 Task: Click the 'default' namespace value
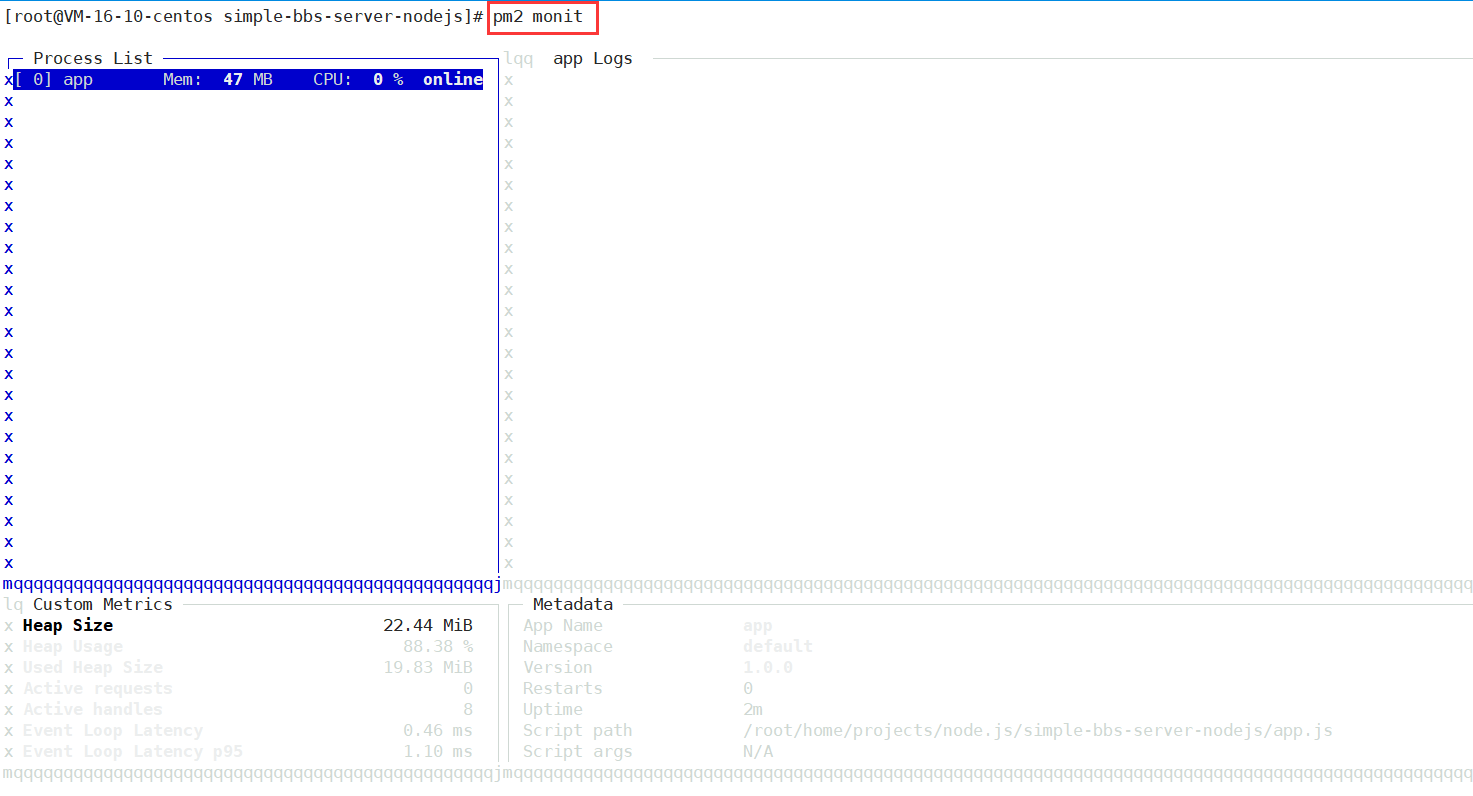pos(778,646)
